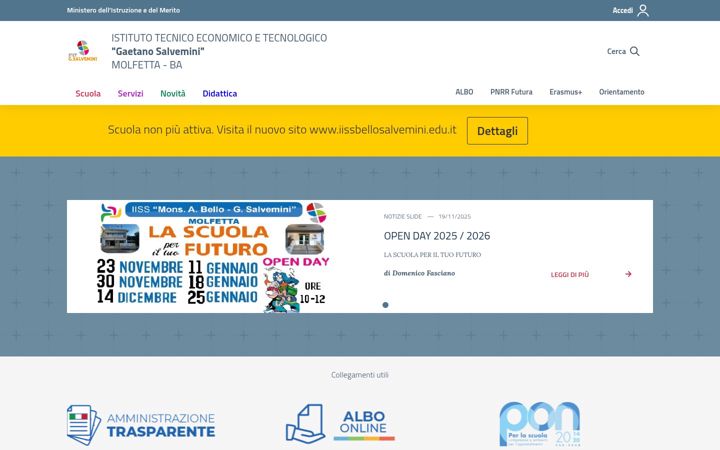Click the Dettagli button in yellow banner
This screenshot has height=450, width=720.
pyautogui.click(x=497, y=131)
